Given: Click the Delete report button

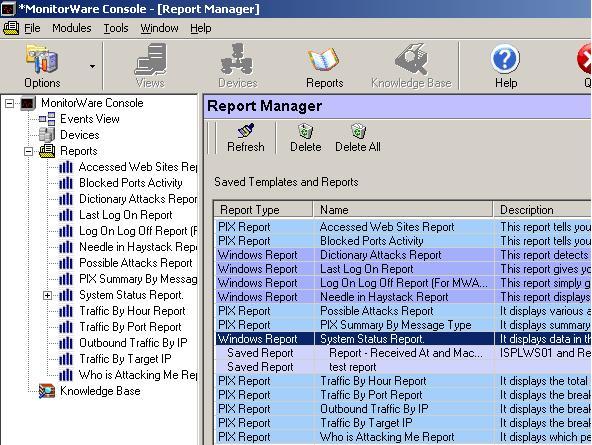Looking at the screenshot, I should (305, 138).
